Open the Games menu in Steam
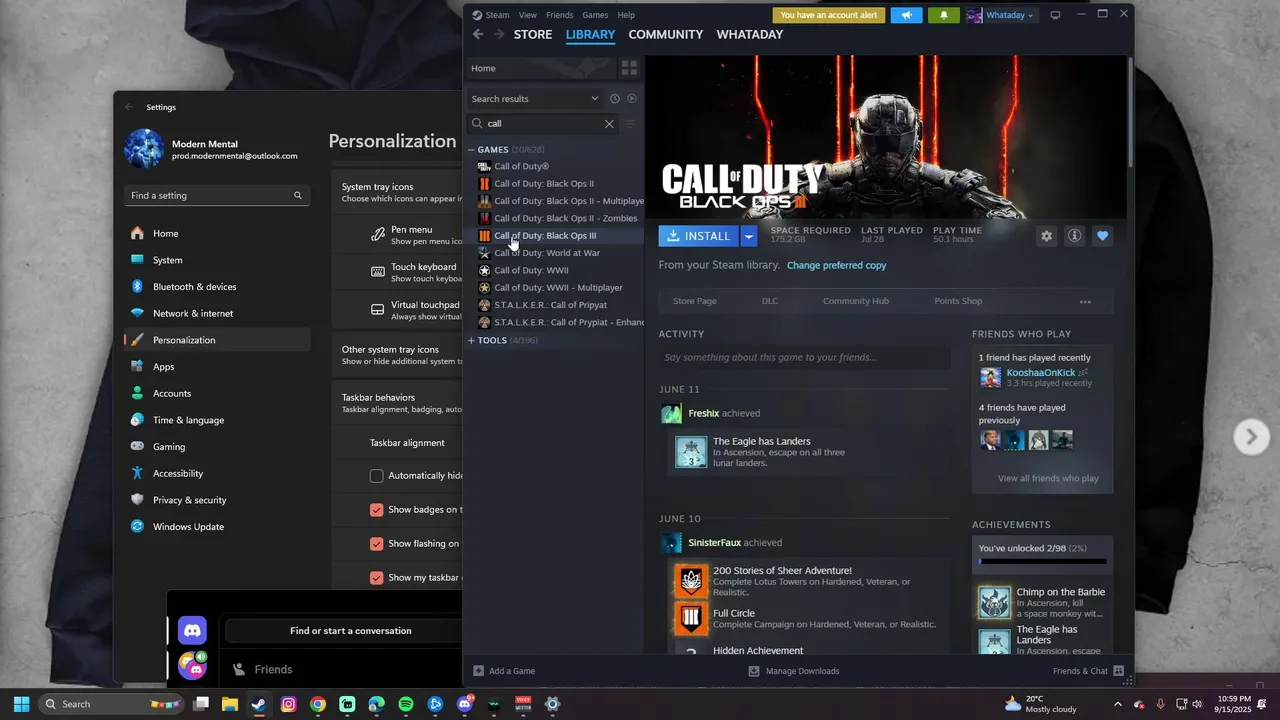The width and height of the screenshot is (1280, 720). click(x=595, y=15)
